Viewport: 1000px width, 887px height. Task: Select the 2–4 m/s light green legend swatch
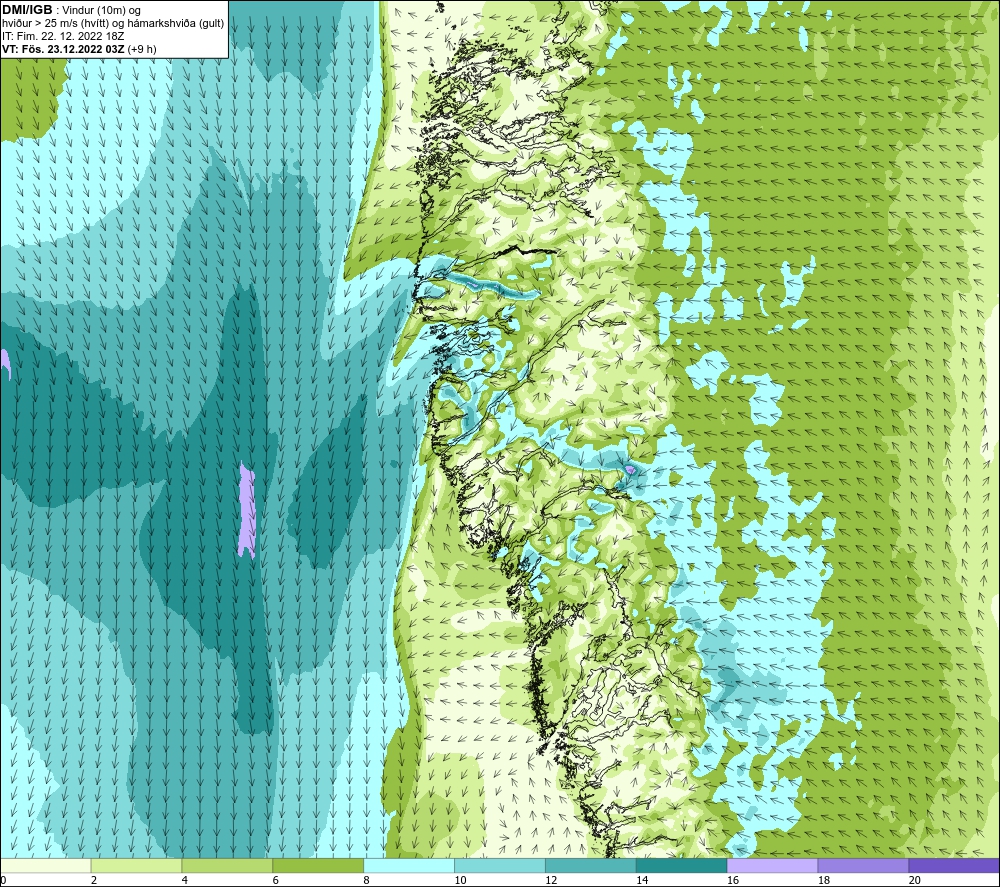[x=136, y=865]
